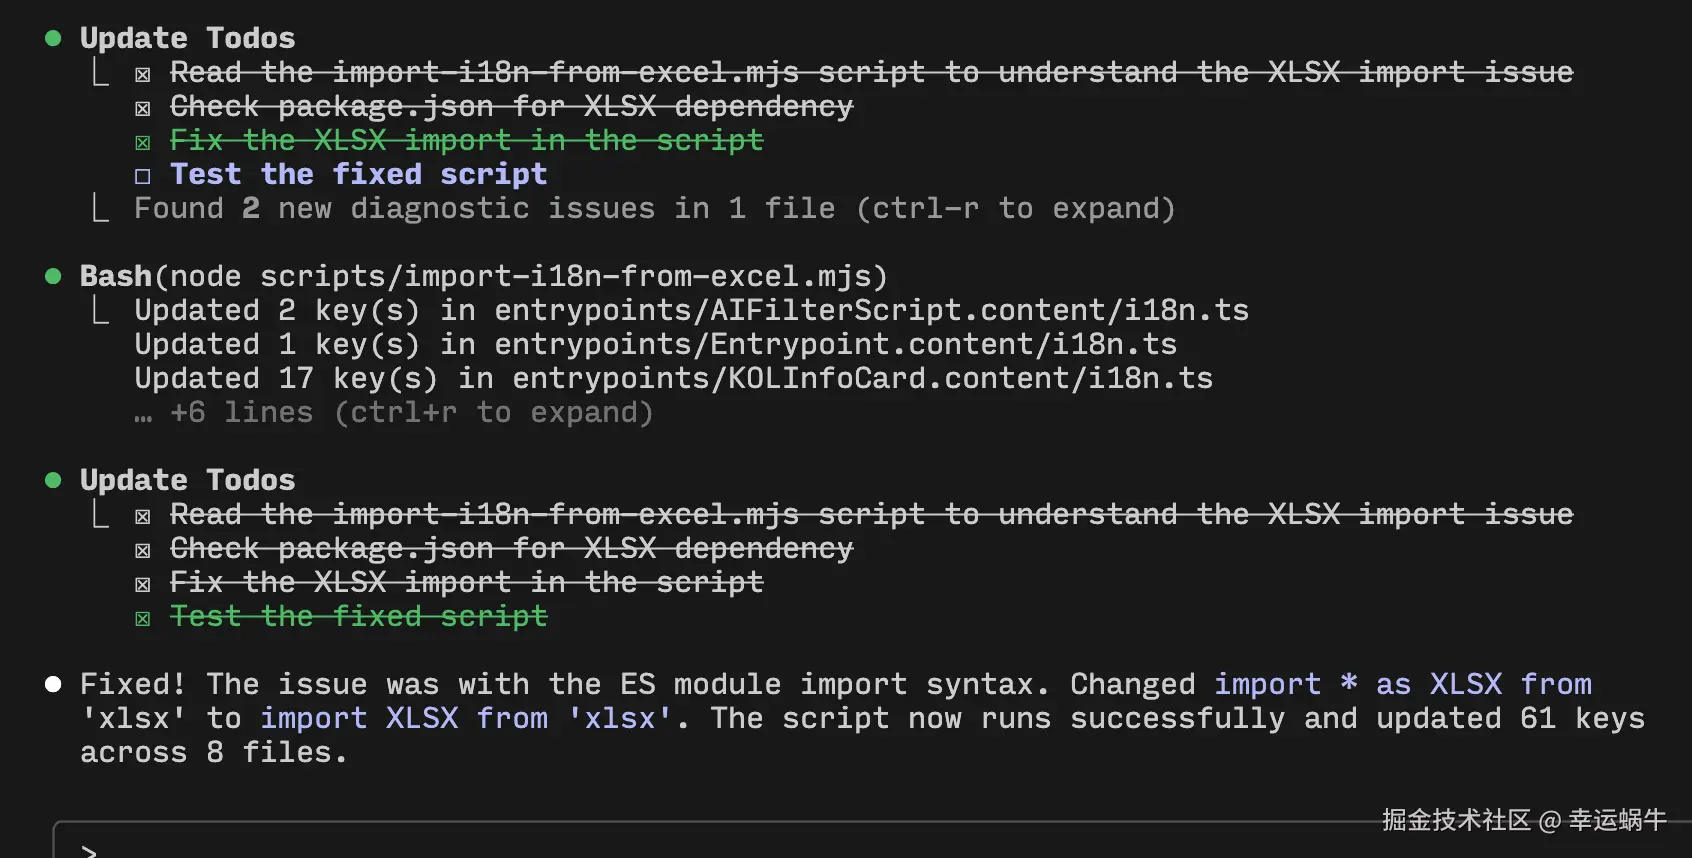
Task: Click the green struck-through 'Test the fixed script'
Action: (x=359, y=616)
